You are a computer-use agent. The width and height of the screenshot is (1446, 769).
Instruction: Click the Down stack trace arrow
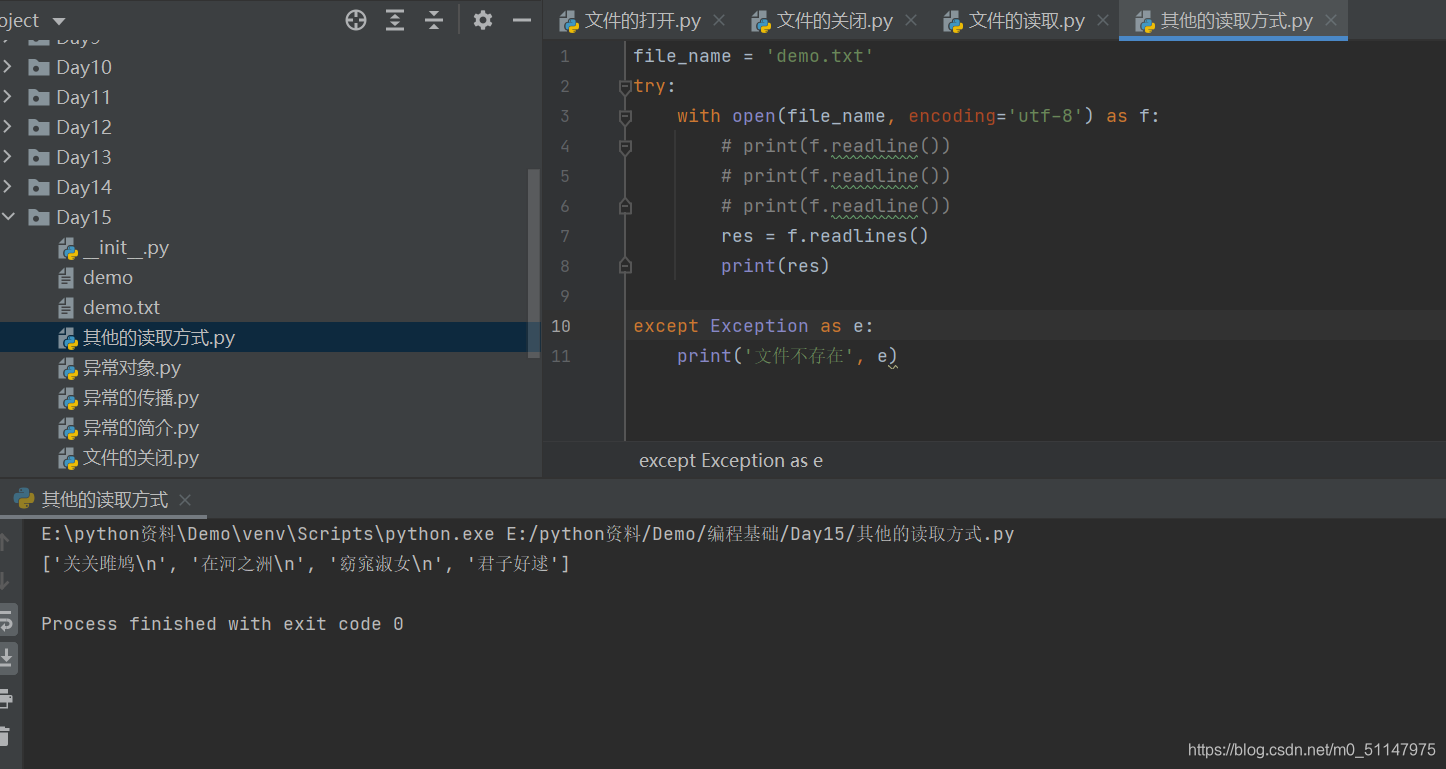pos(4,580)
